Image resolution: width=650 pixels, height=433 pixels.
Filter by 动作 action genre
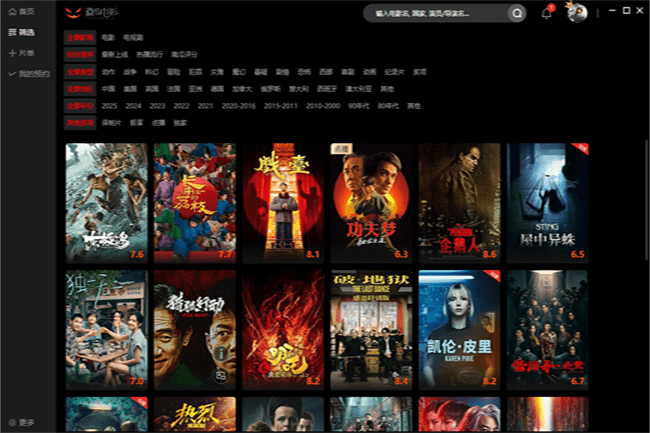point(108,72)
